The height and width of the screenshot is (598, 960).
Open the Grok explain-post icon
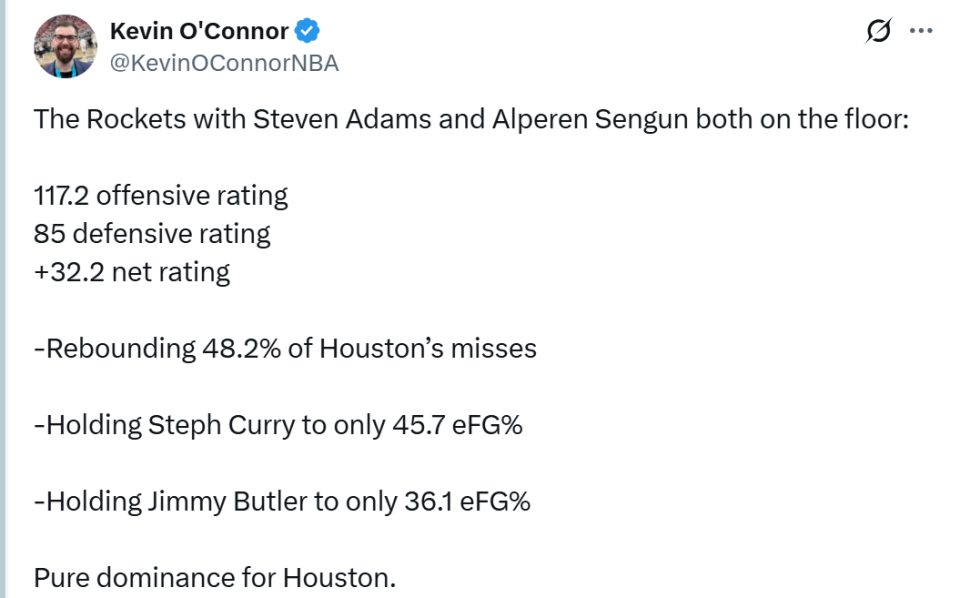pyautogui.click(x=879, y=31)
